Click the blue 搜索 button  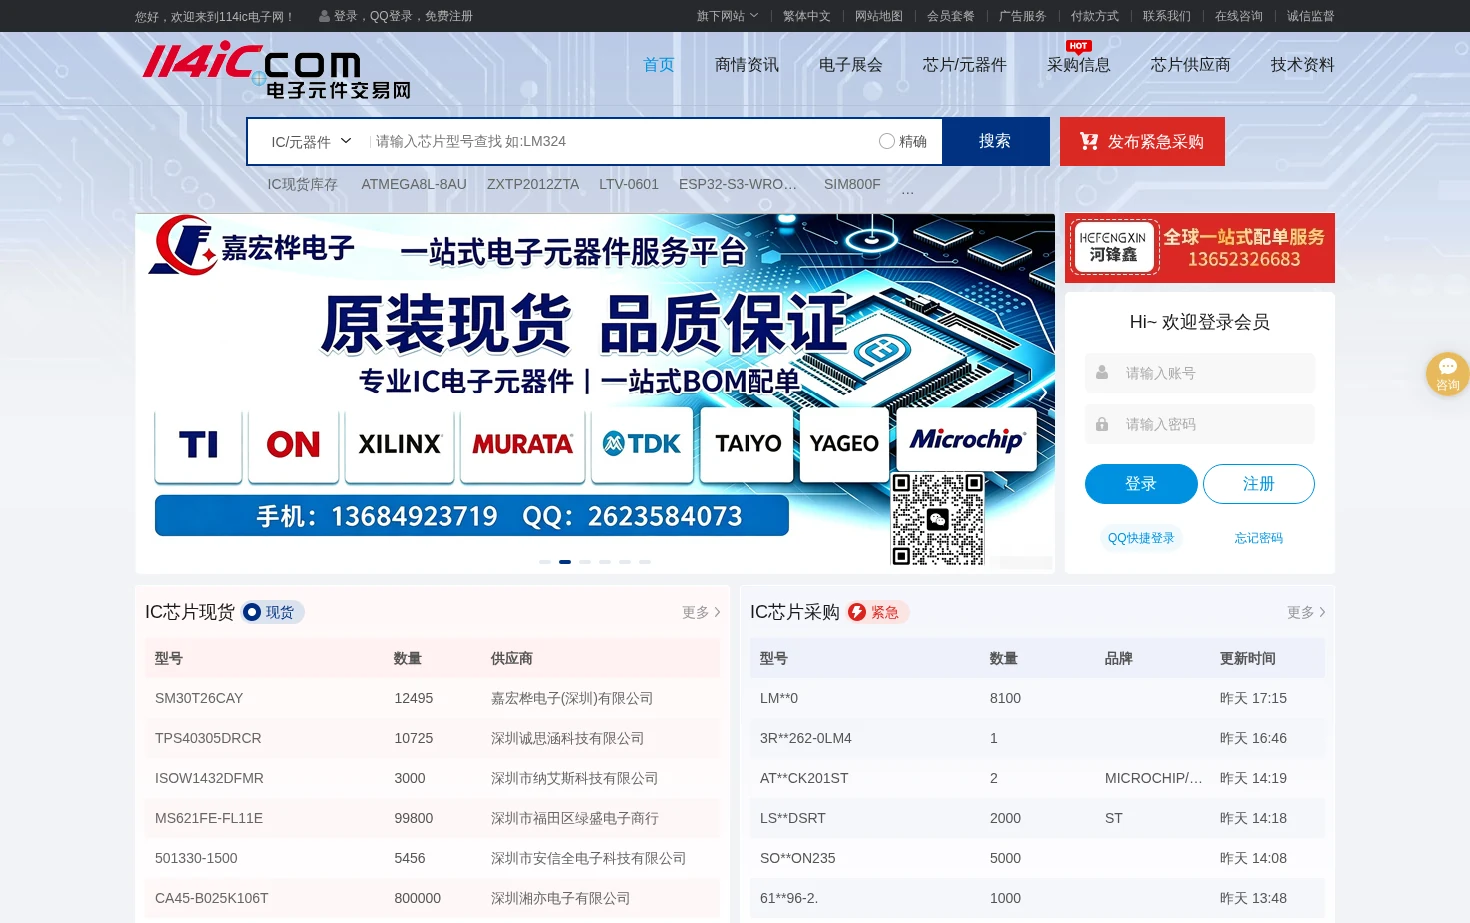[995, 141]
